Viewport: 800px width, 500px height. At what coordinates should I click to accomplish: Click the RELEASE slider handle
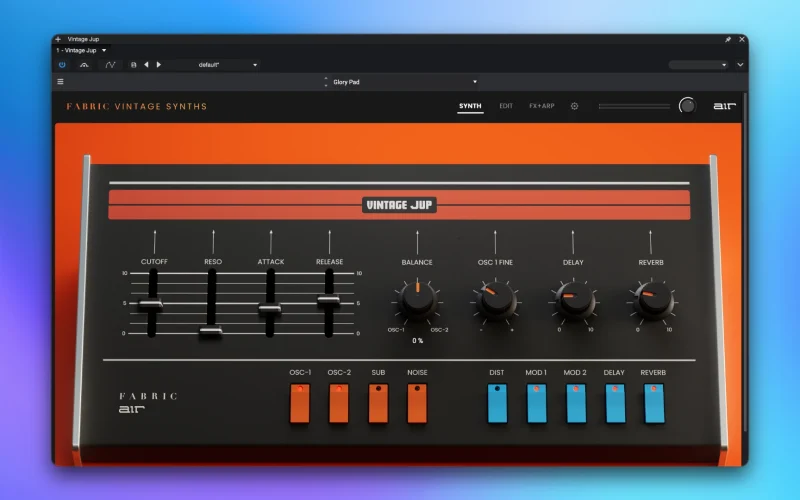pyautogui.click(x=329, y=300)
